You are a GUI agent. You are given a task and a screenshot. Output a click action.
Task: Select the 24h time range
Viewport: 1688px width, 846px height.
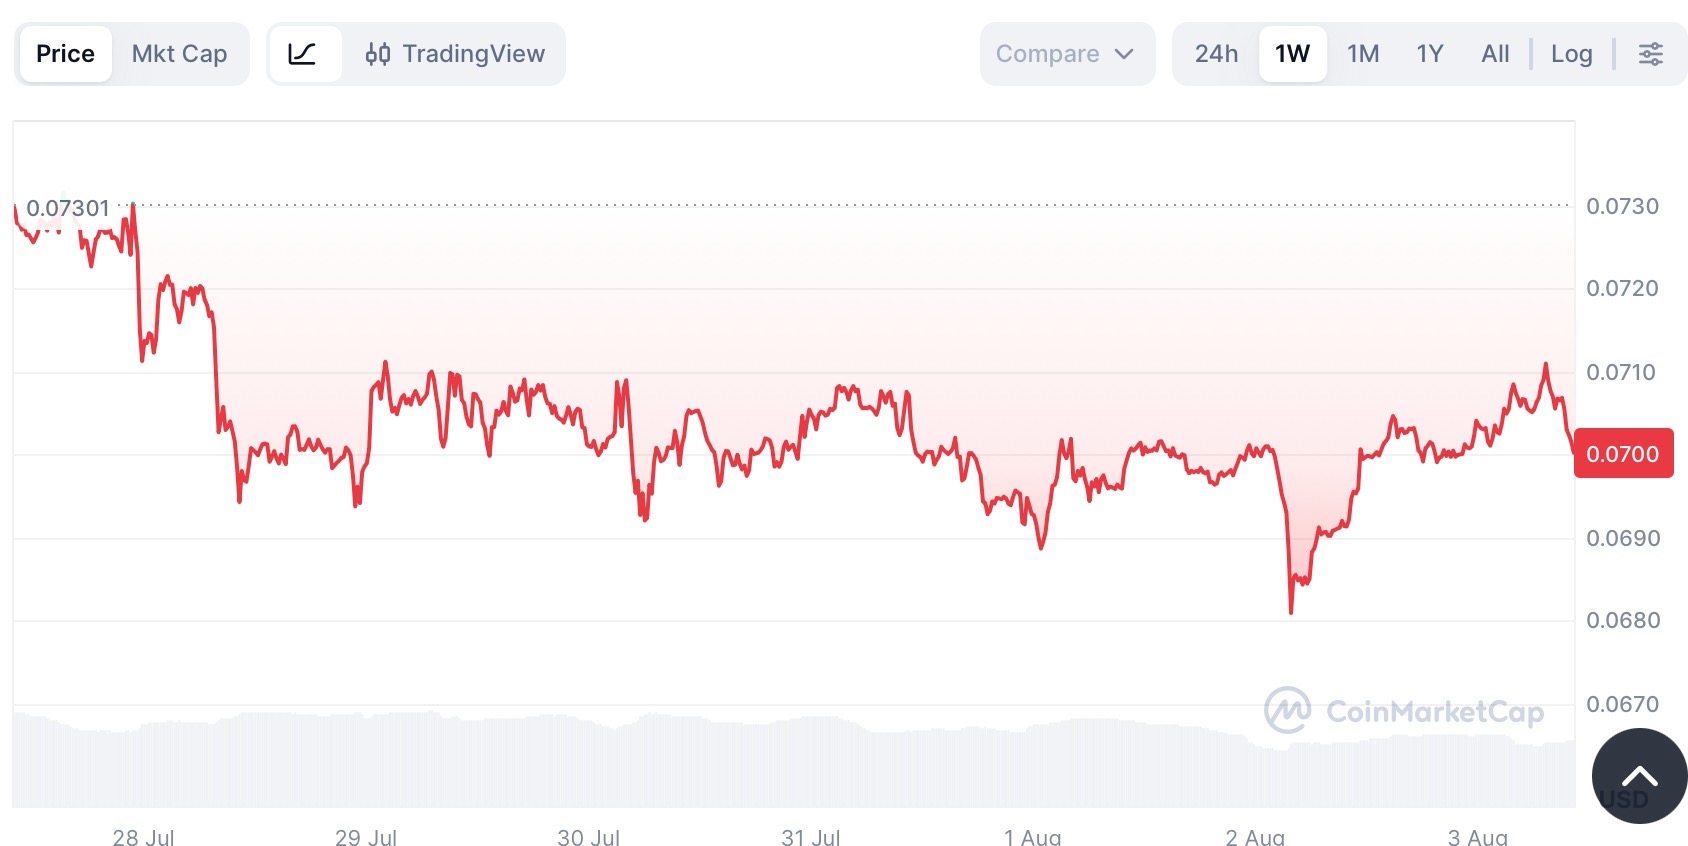pos(1216,54)
